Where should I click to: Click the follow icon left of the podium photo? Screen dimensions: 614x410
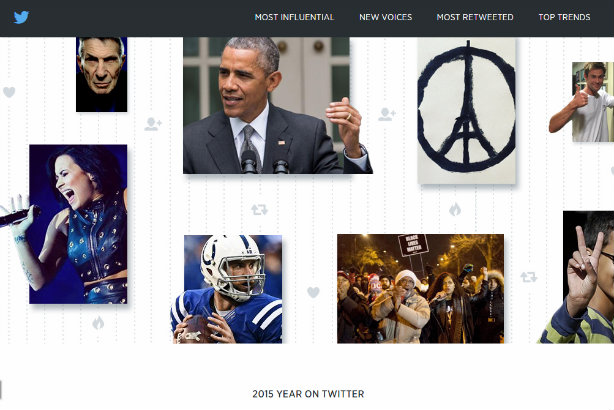[153, 124]
